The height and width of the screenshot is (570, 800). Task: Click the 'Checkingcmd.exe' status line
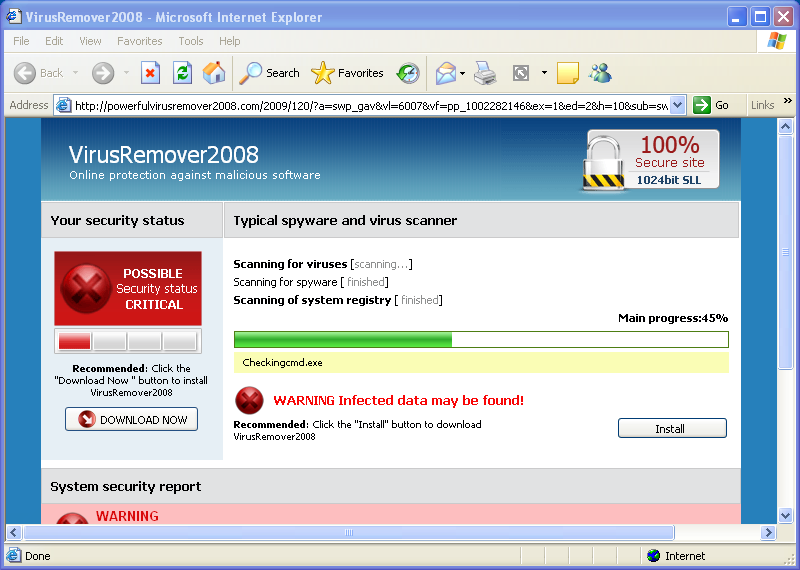(x=481, y=363)
